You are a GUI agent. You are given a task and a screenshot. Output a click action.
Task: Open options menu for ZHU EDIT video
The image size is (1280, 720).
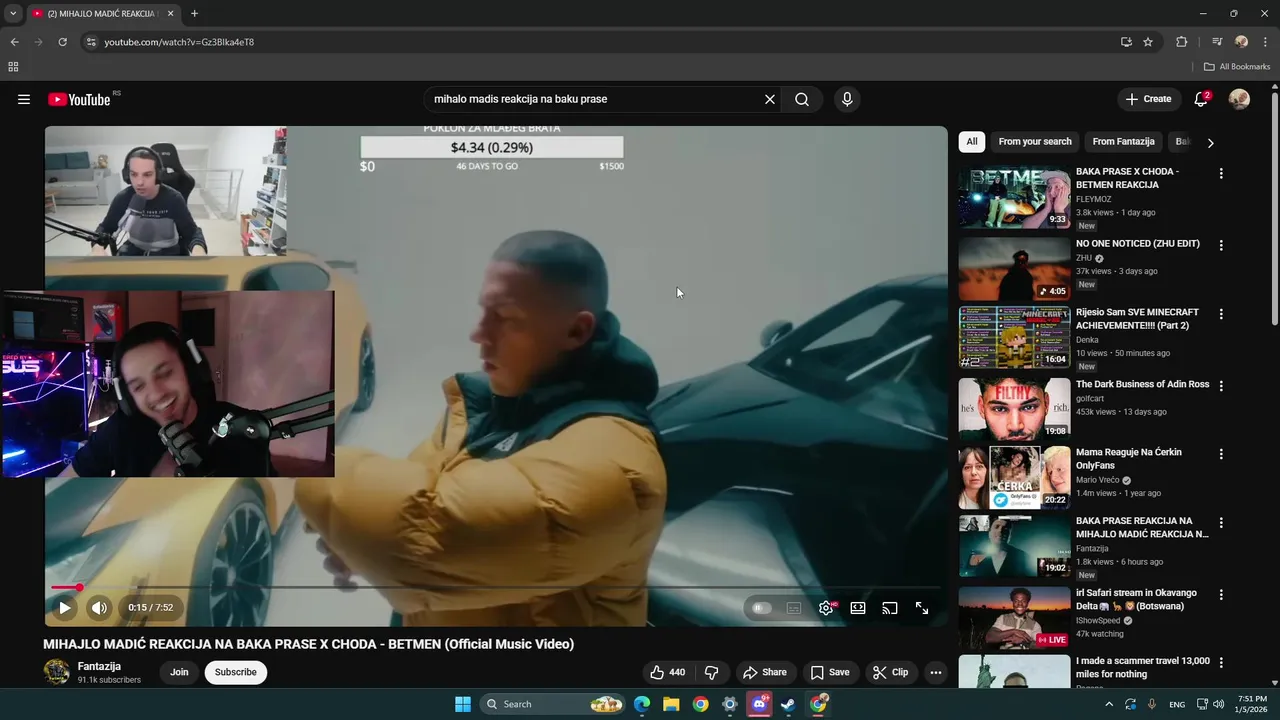point(1221,245)
